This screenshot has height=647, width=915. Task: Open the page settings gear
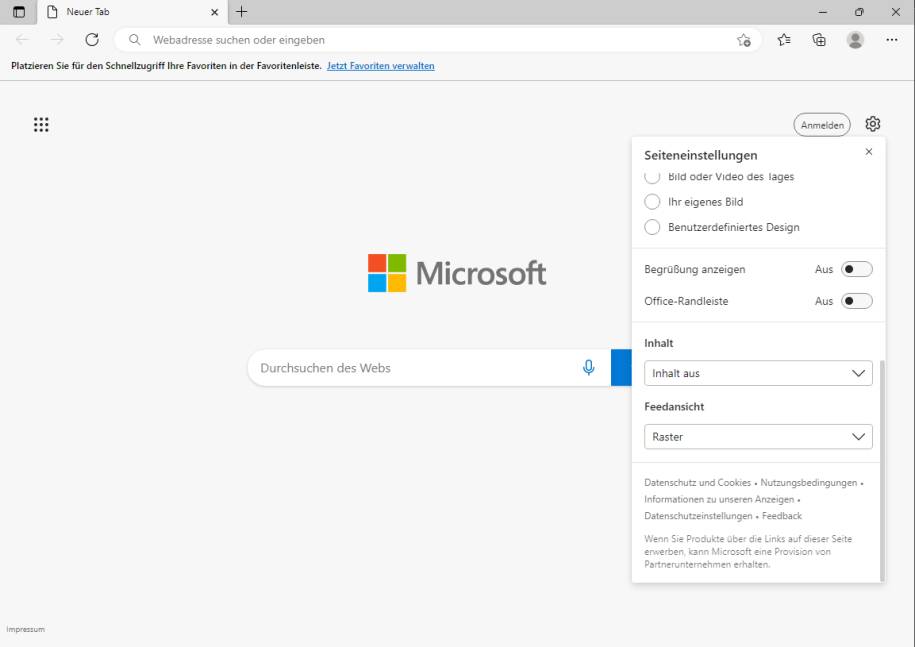coord(872,124)
